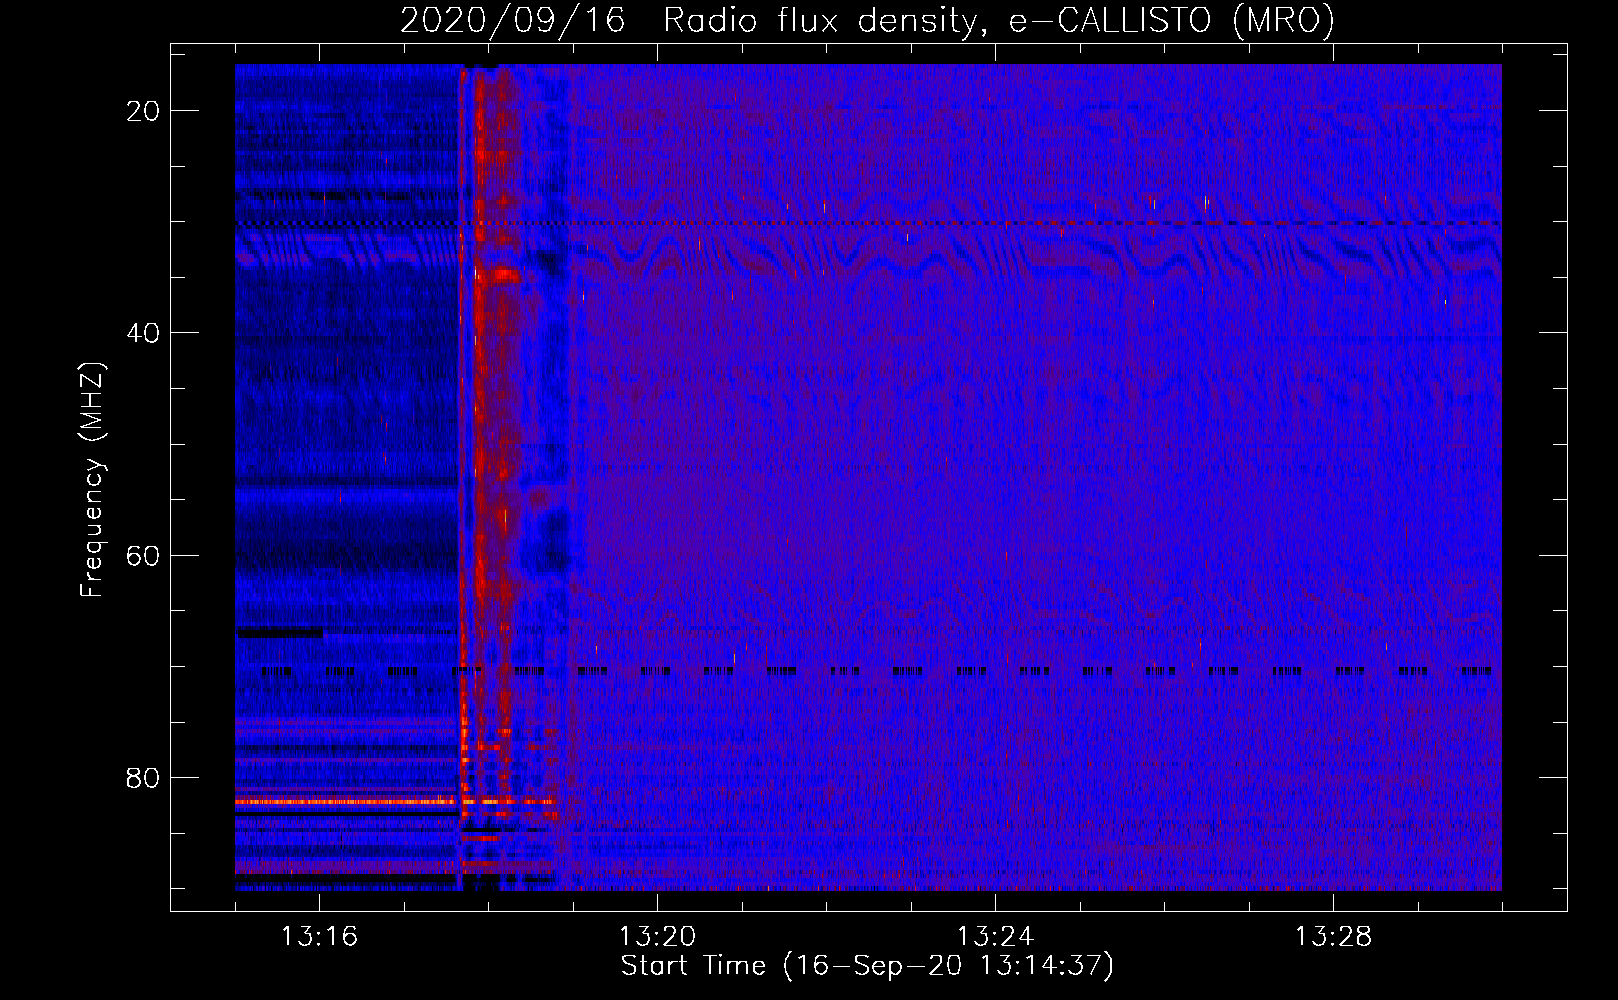This screenshot has width=1618, height=1000.
Task: Click the "20" frequency tick label
Action: click(144, 111)
